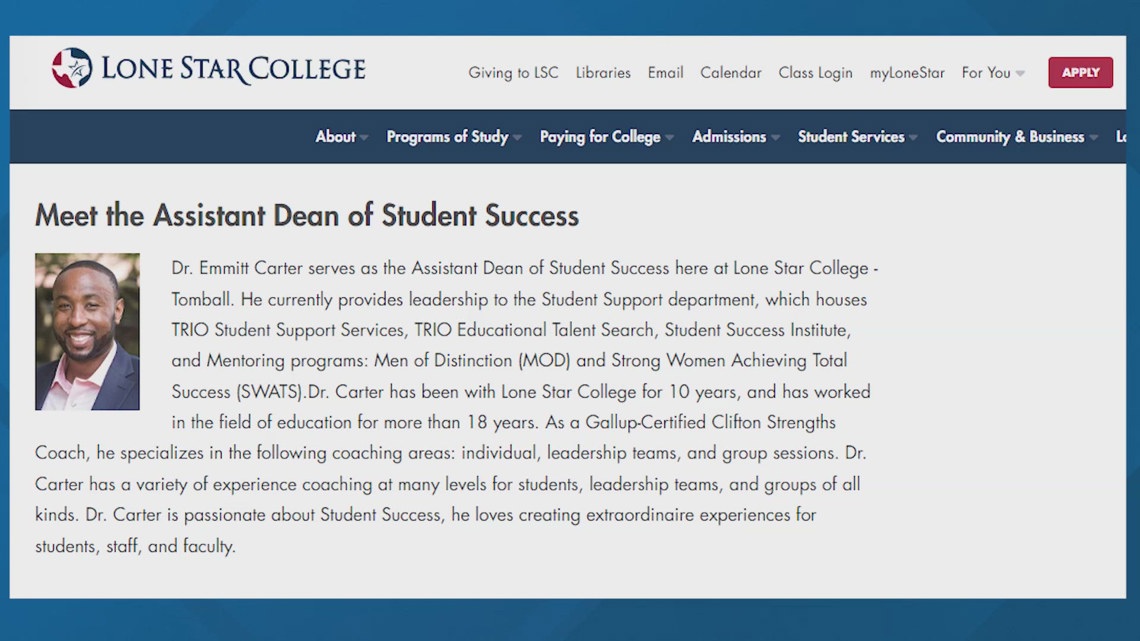Screen dimensions: 1140x641
Task: Click the Lone Star College star logo
Action: coord(71,68)
